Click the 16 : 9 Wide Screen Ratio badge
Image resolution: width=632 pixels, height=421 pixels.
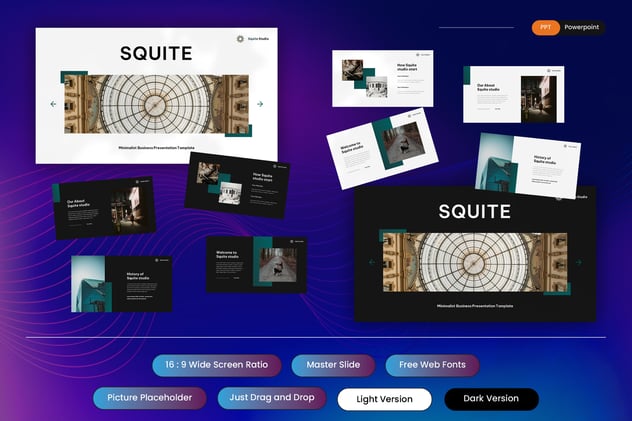[216, 365]
